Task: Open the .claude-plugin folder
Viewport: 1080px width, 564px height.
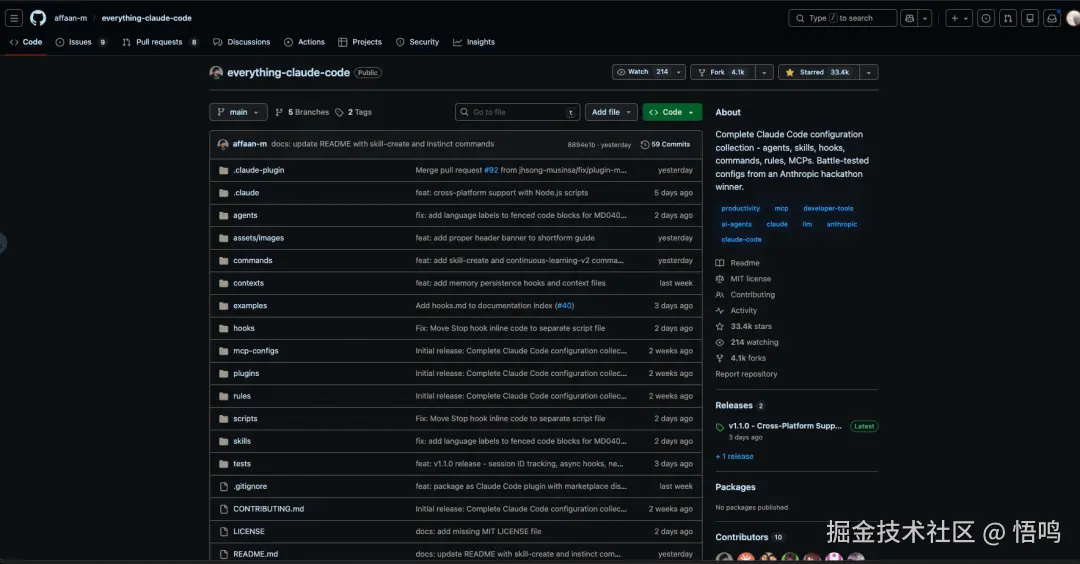Action: point(258,170)
